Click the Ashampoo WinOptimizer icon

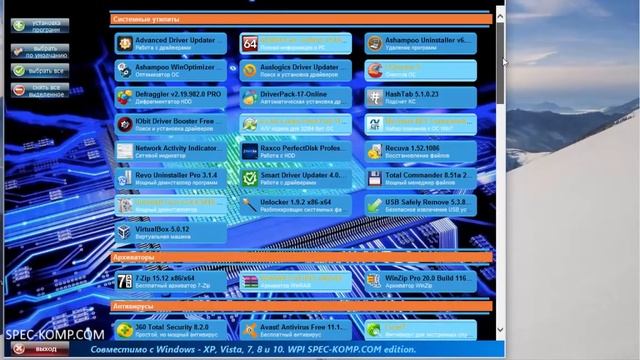[125, 70]
